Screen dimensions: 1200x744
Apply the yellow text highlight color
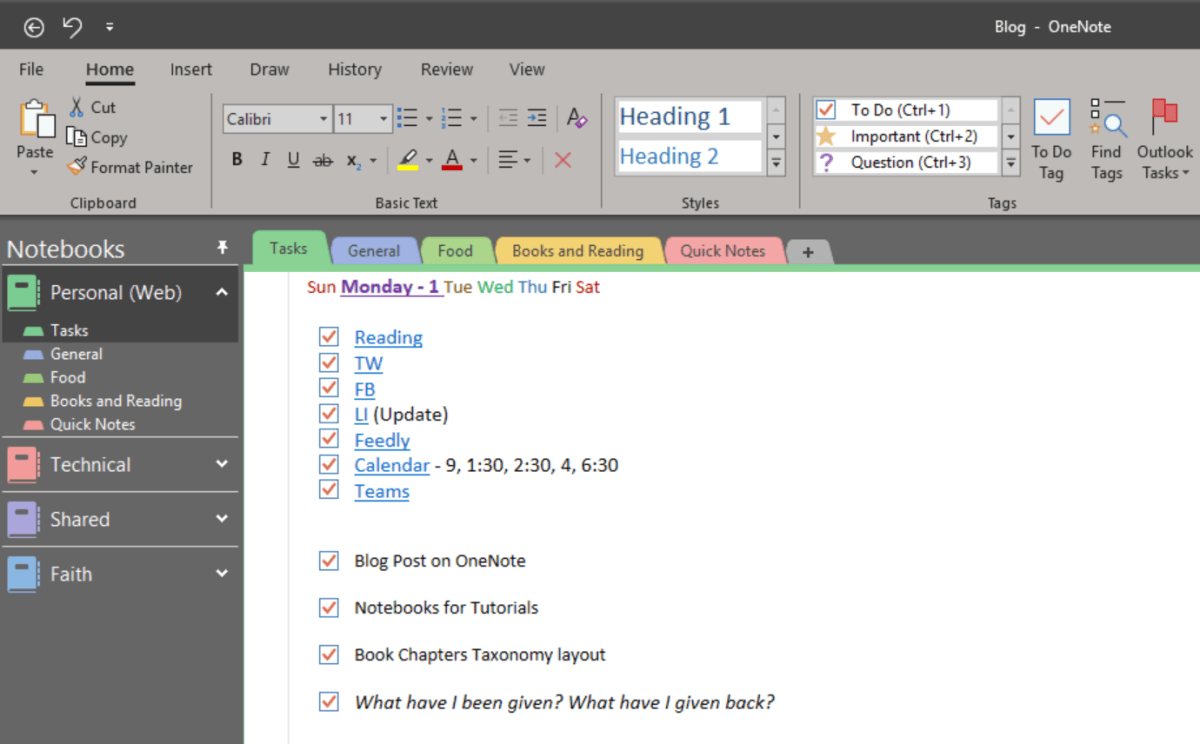pos(408,160)
